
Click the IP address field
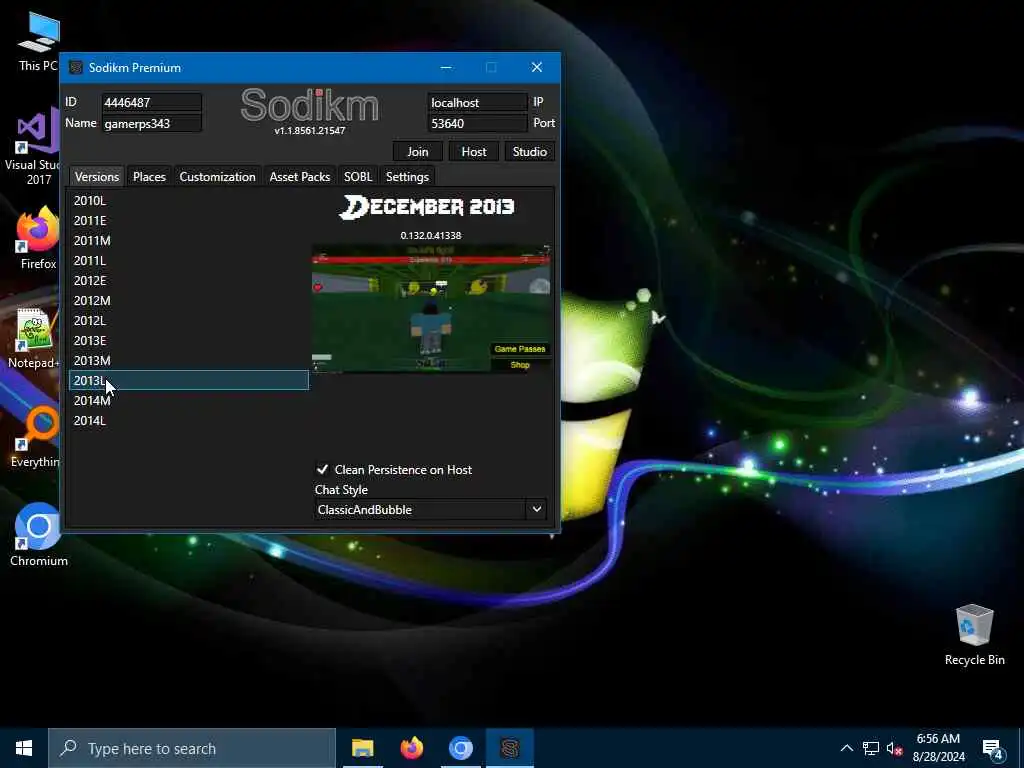[x=477, y=103]
